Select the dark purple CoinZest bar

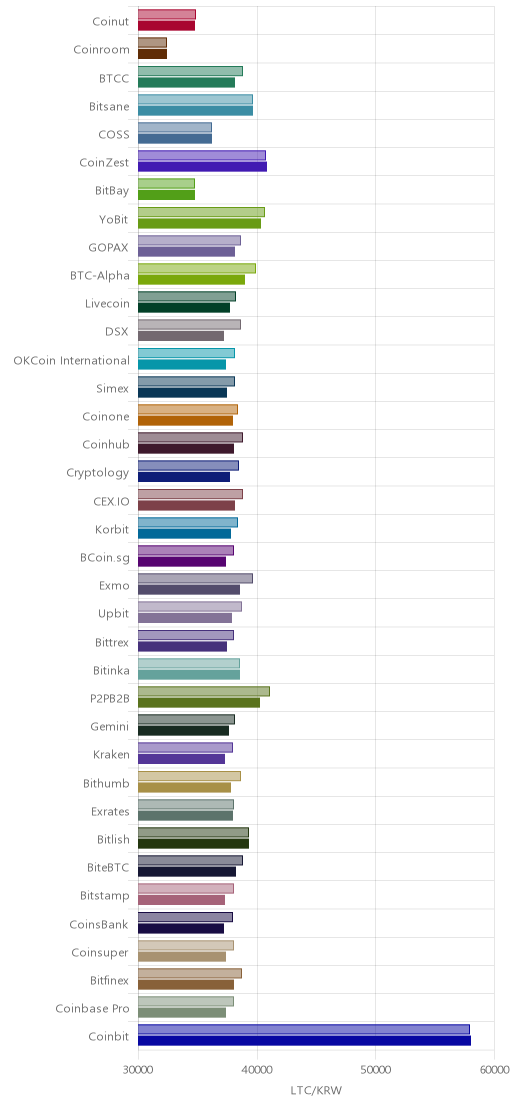tap(203, 167)
